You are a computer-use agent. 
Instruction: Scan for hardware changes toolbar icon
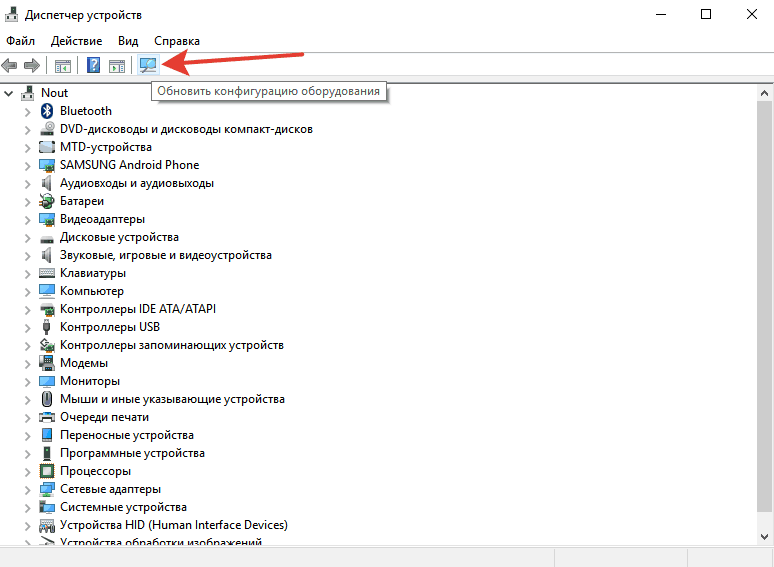click(148, 65)
